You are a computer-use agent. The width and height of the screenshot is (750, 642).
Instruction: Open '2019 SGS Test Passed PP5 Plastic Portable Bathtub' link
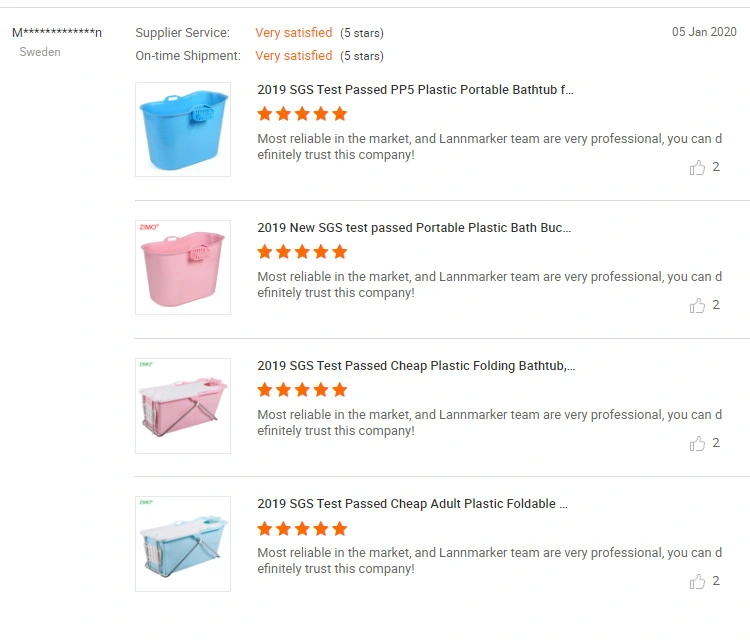(x=415, y=90)
